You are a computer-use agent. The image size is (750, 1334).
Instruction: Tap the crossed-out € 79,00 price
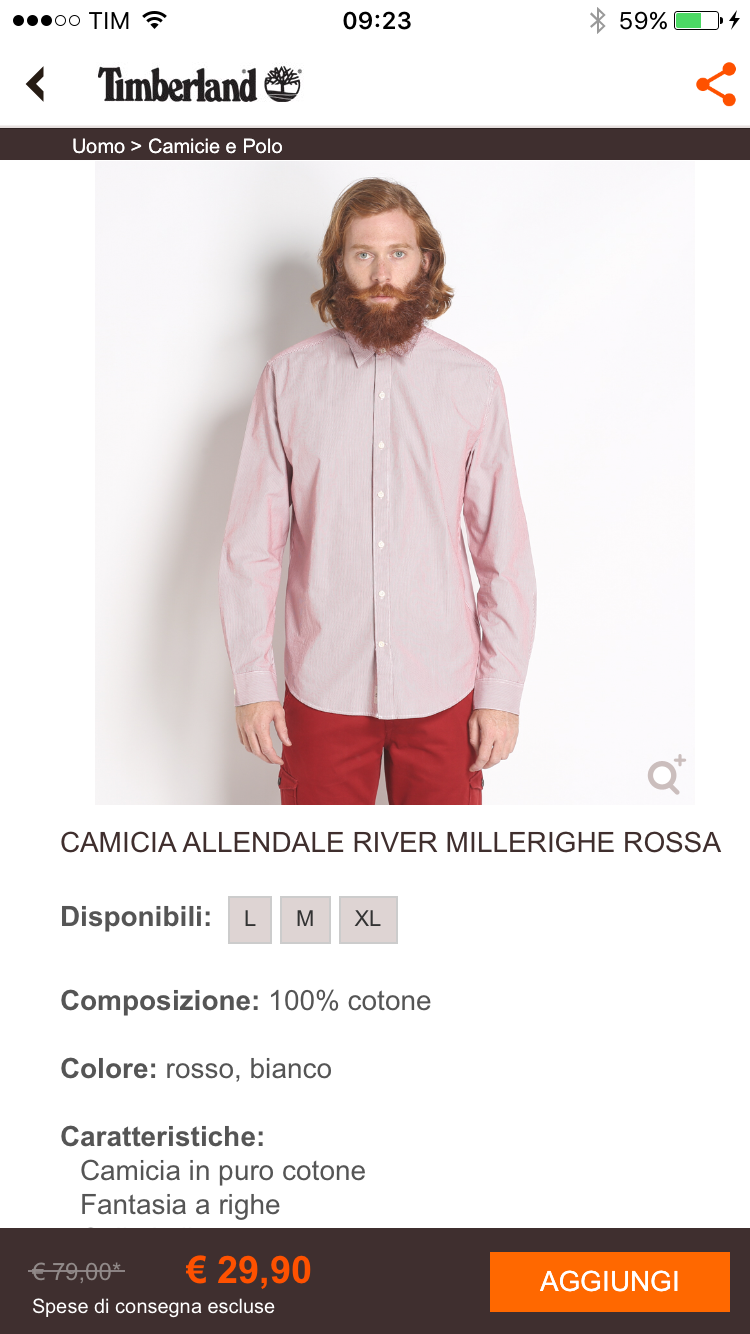[x=77, y=1272]
